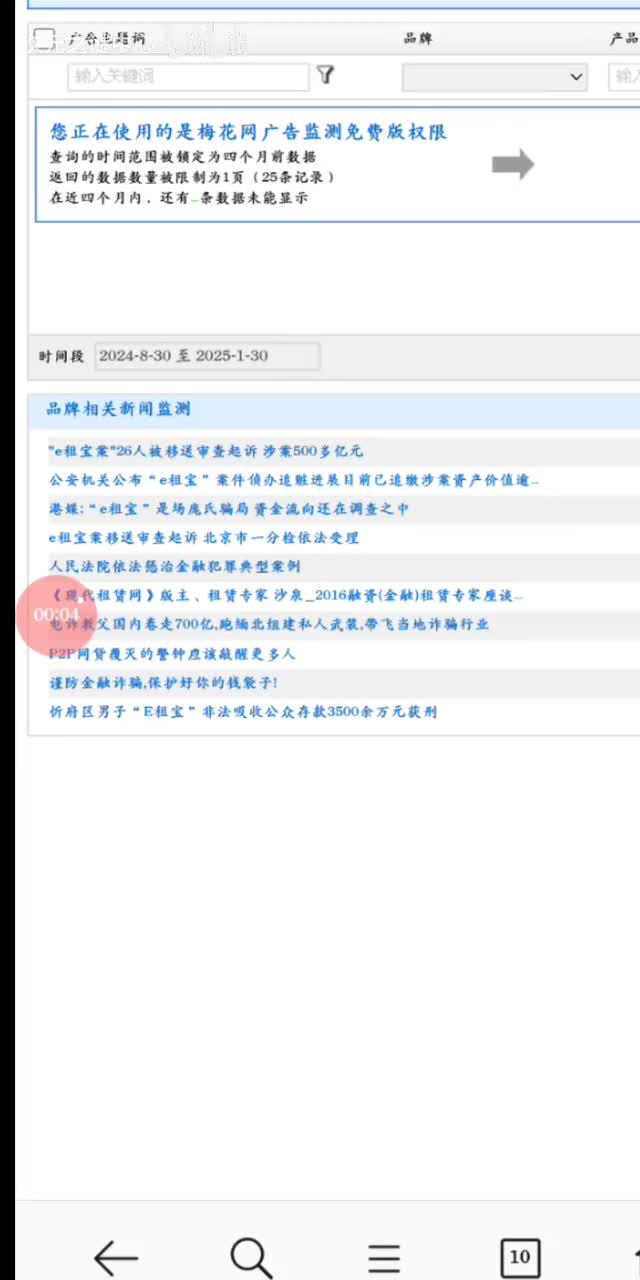
Task: Tick the 广告主题词 checkbox
Action: [x=44, y=39]
